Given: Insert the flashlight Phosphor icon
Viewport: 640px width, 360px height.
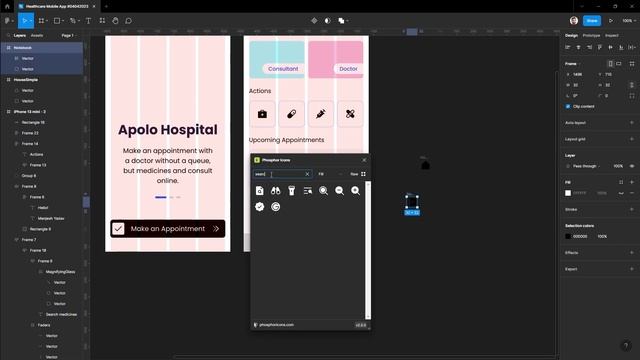Looking at the screenshot, I should point(291,191).
